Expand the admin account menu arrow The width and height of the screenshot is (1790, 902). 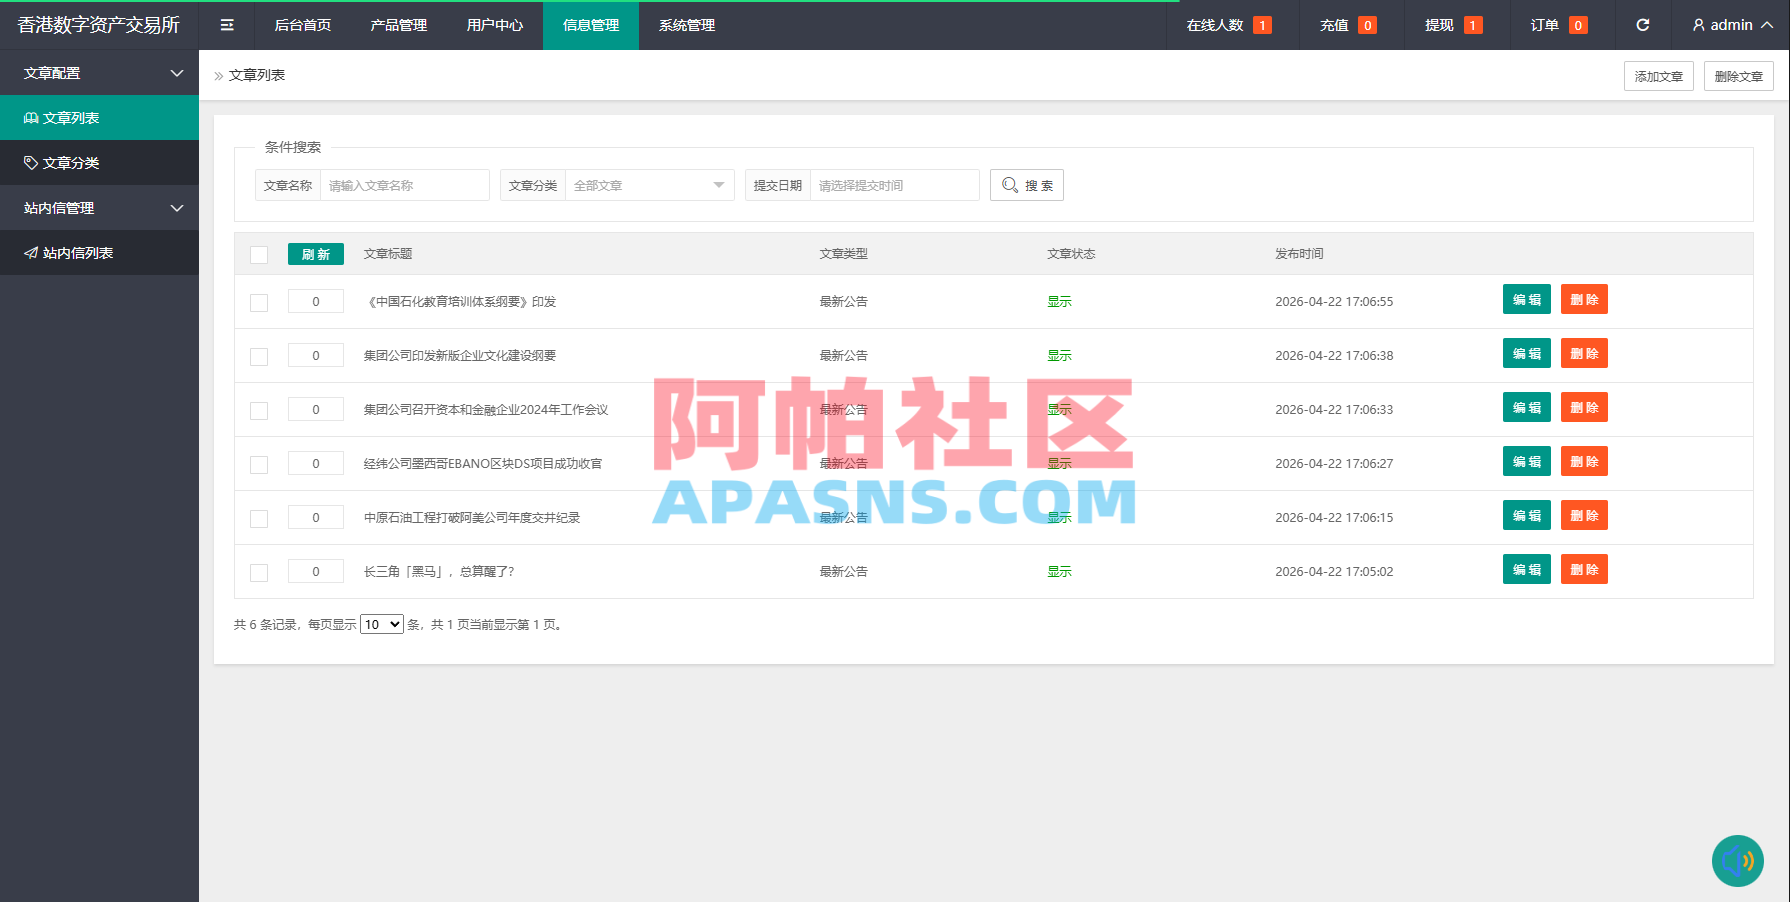(1767, 25)
